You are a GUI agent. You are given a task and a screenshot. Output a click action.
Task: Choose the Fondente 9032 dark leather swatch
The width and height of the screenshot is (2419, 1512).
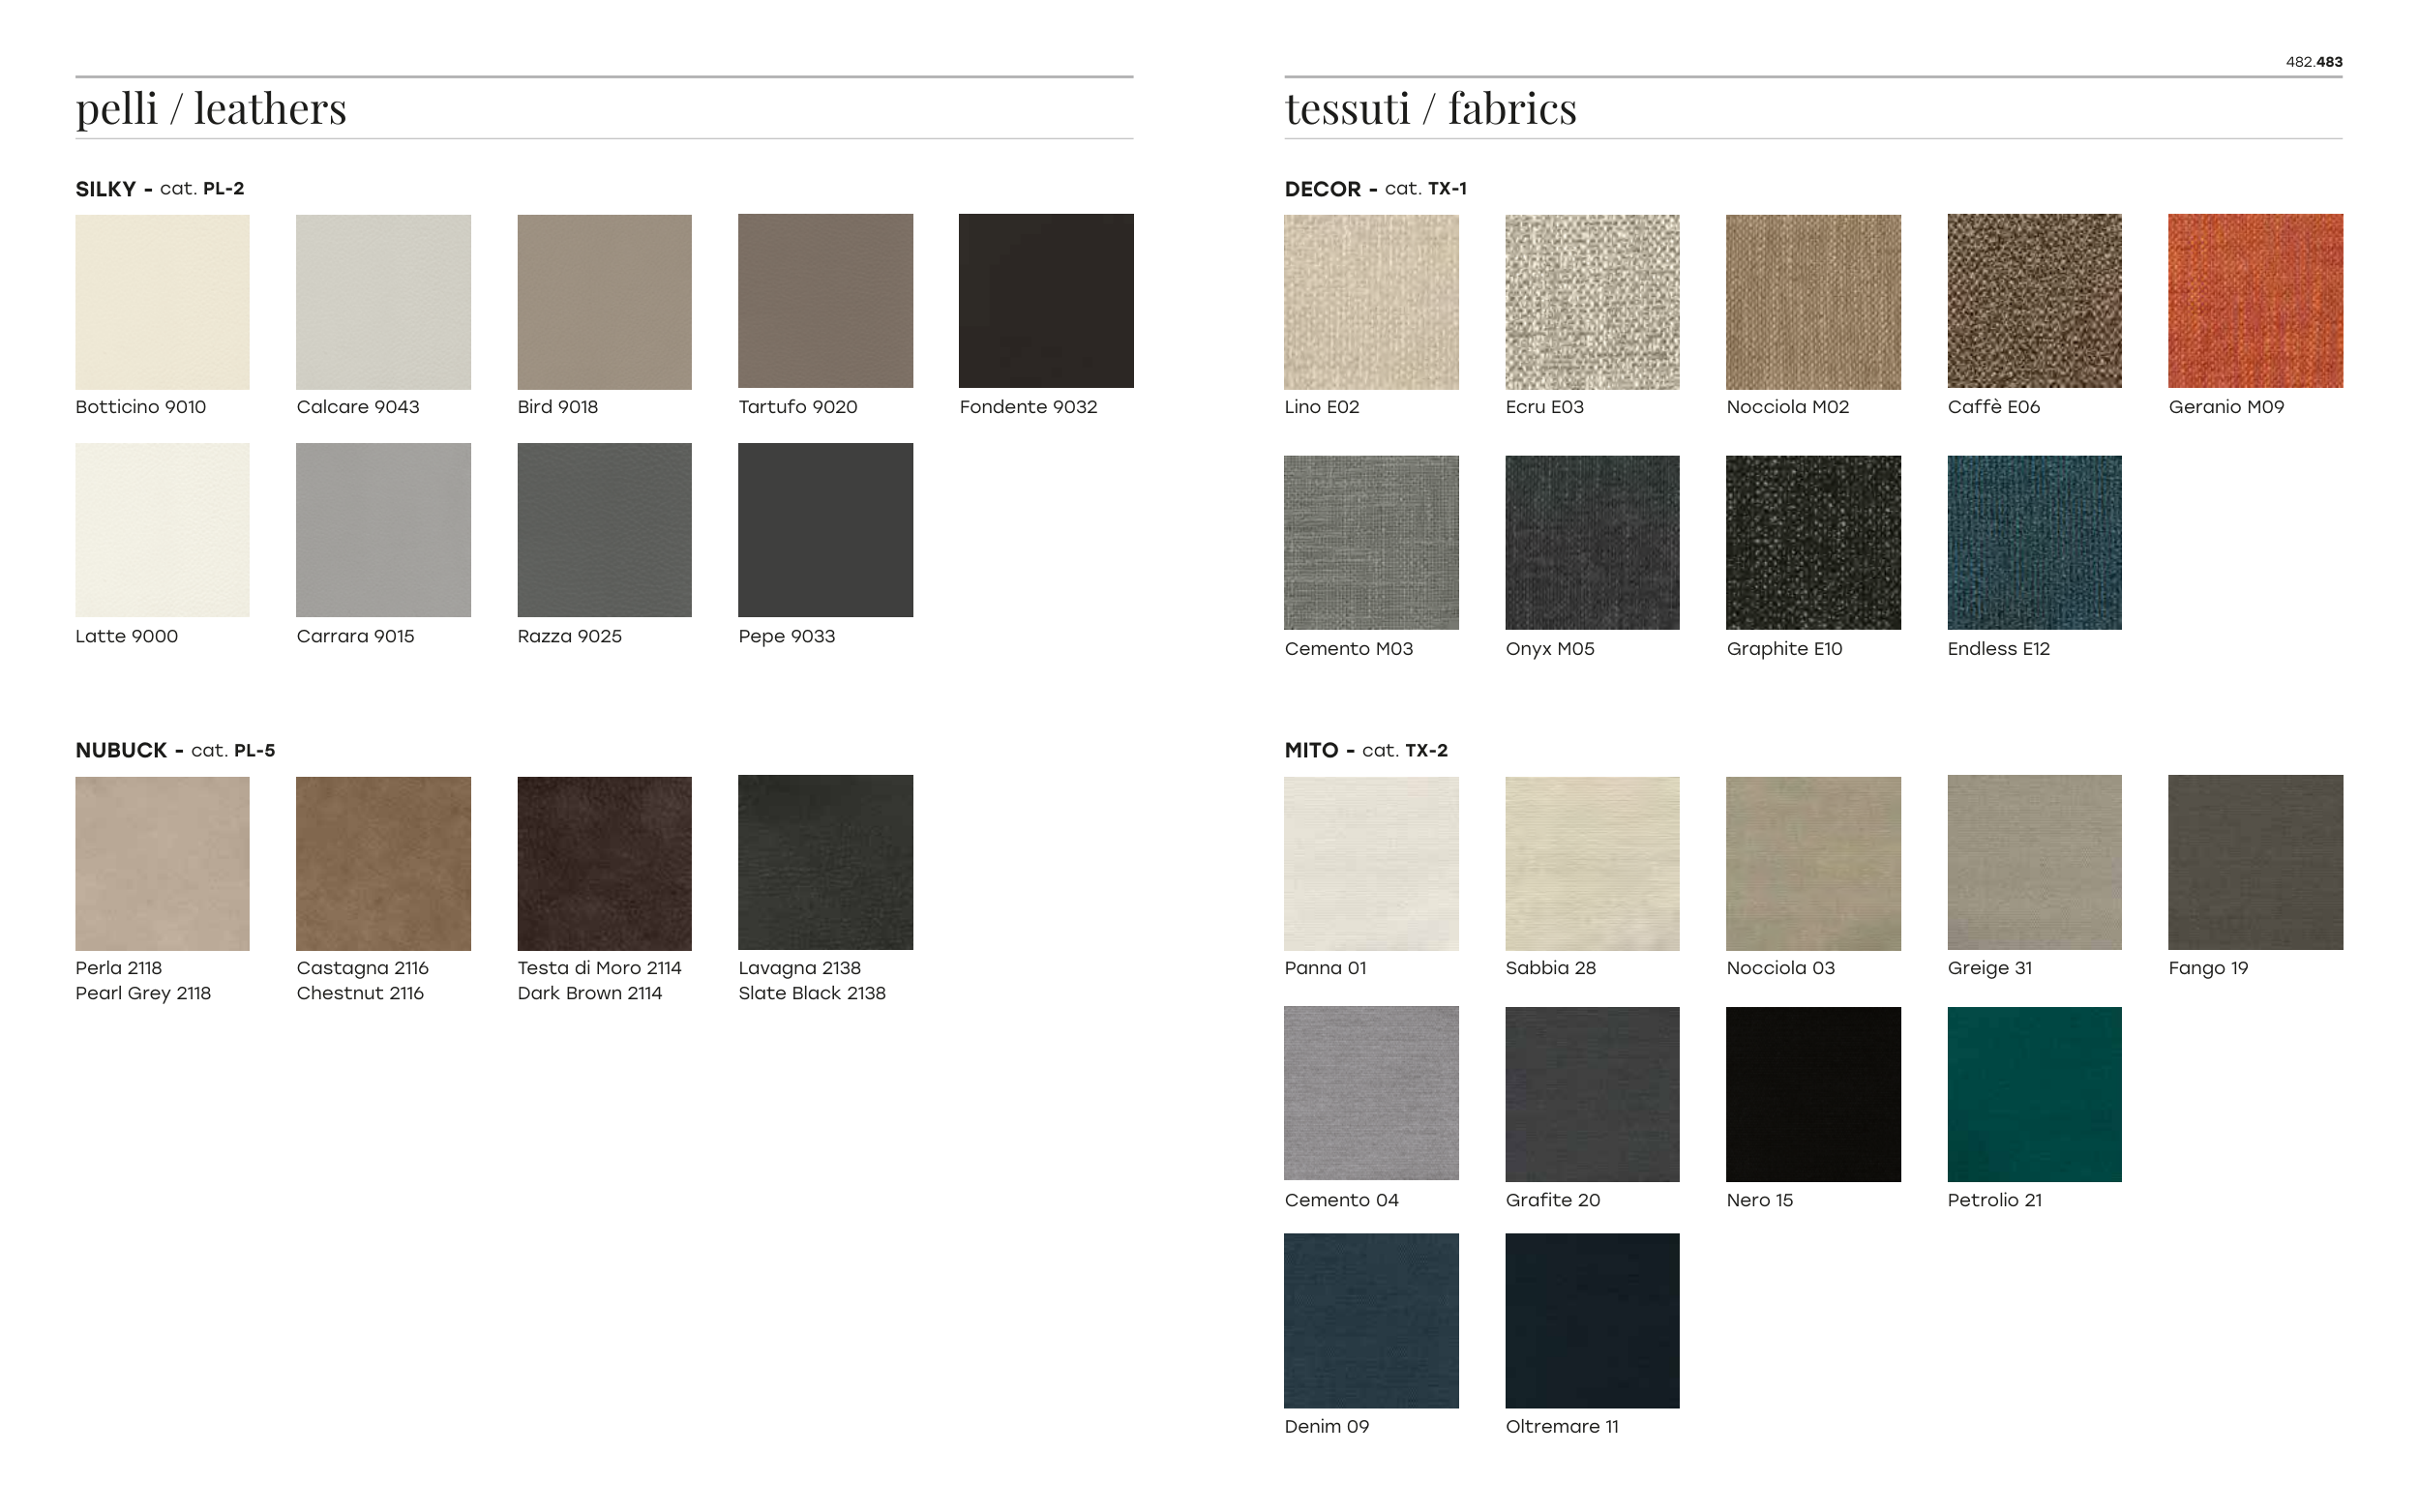[x=1045, y=300]
